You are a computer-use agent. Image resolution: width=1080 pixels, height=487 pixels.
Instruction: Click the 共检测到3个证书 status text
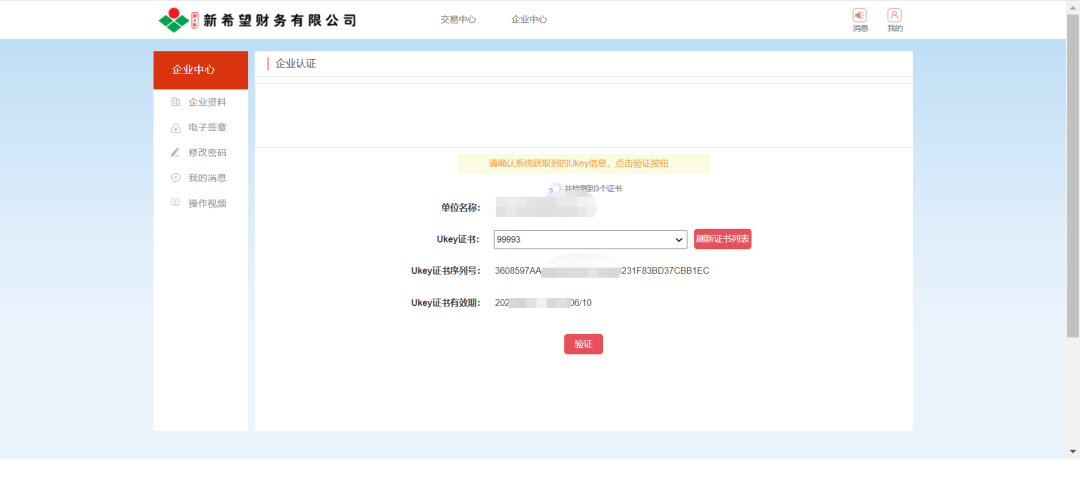[x=593, y=188]
